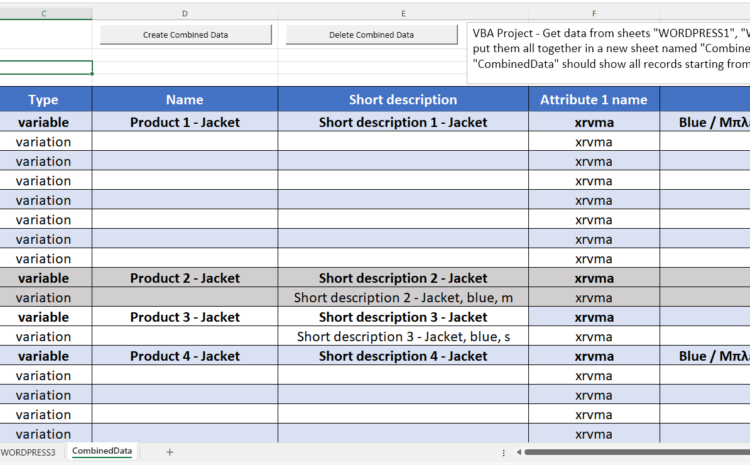
Task: Add a new sheet with plus icon
Action: tap(169, 452)
